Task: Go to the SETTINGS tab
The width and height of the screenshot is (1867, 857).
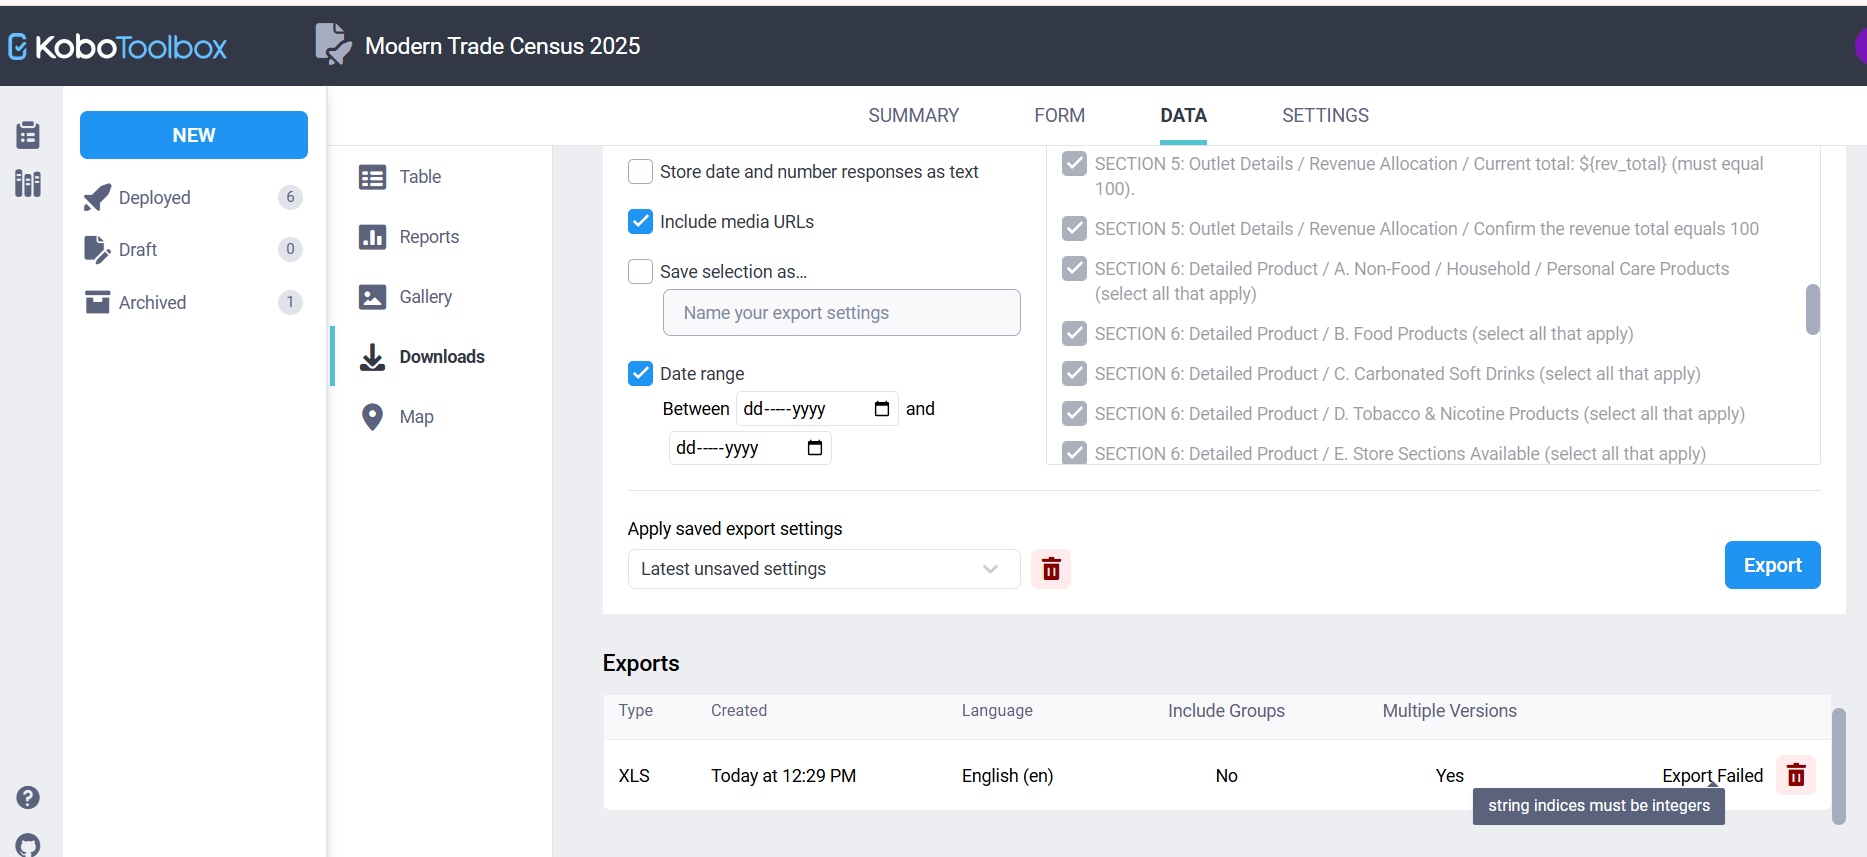Action: point(1325,116)
